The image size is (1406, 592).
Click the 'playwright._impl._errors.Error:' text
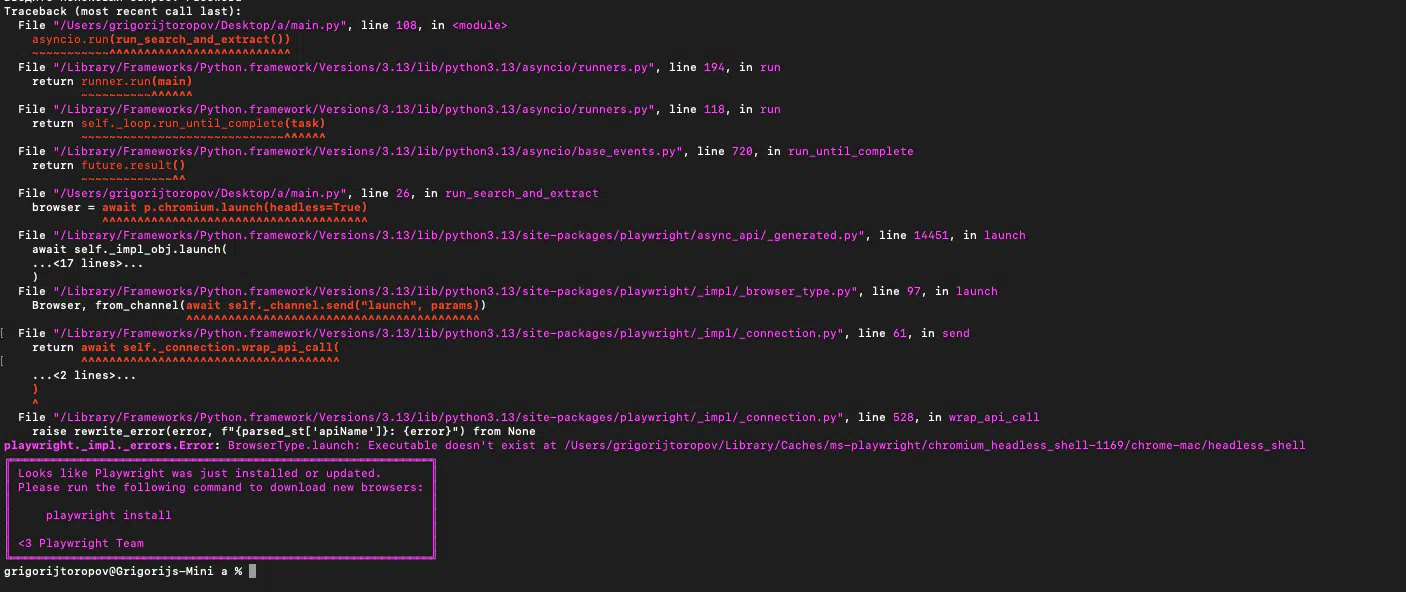coord(112,445)
